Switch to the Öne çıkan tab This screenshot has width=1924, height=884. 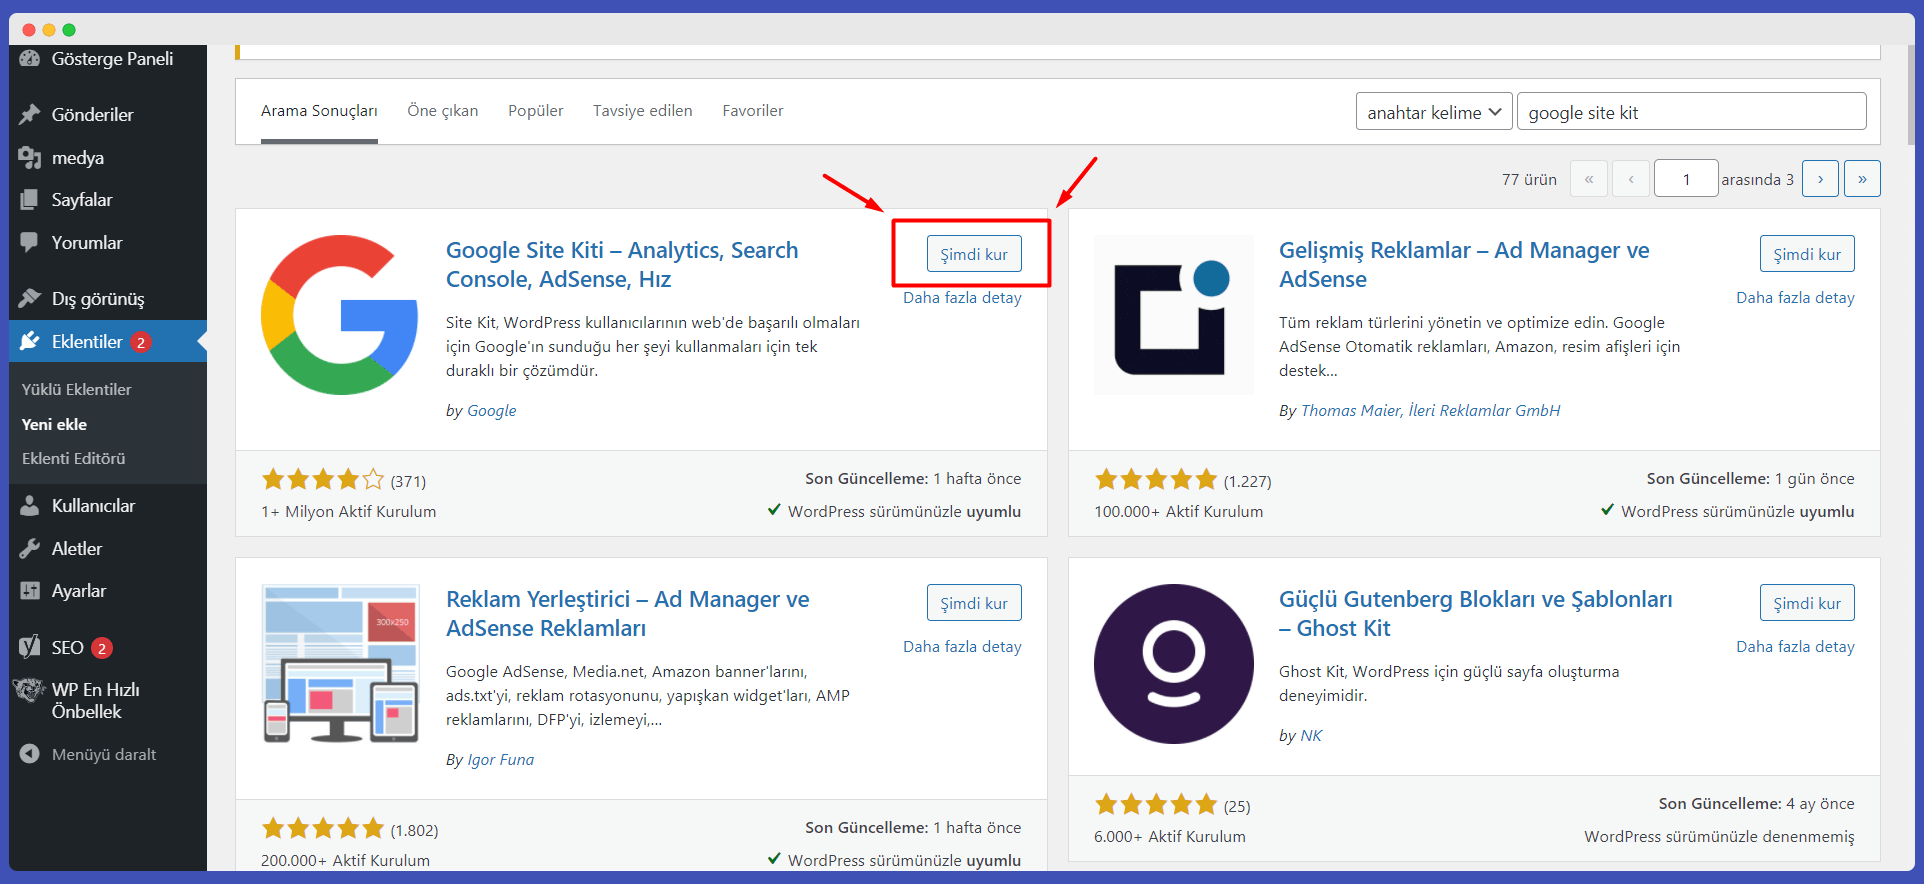tap(442, 111)
